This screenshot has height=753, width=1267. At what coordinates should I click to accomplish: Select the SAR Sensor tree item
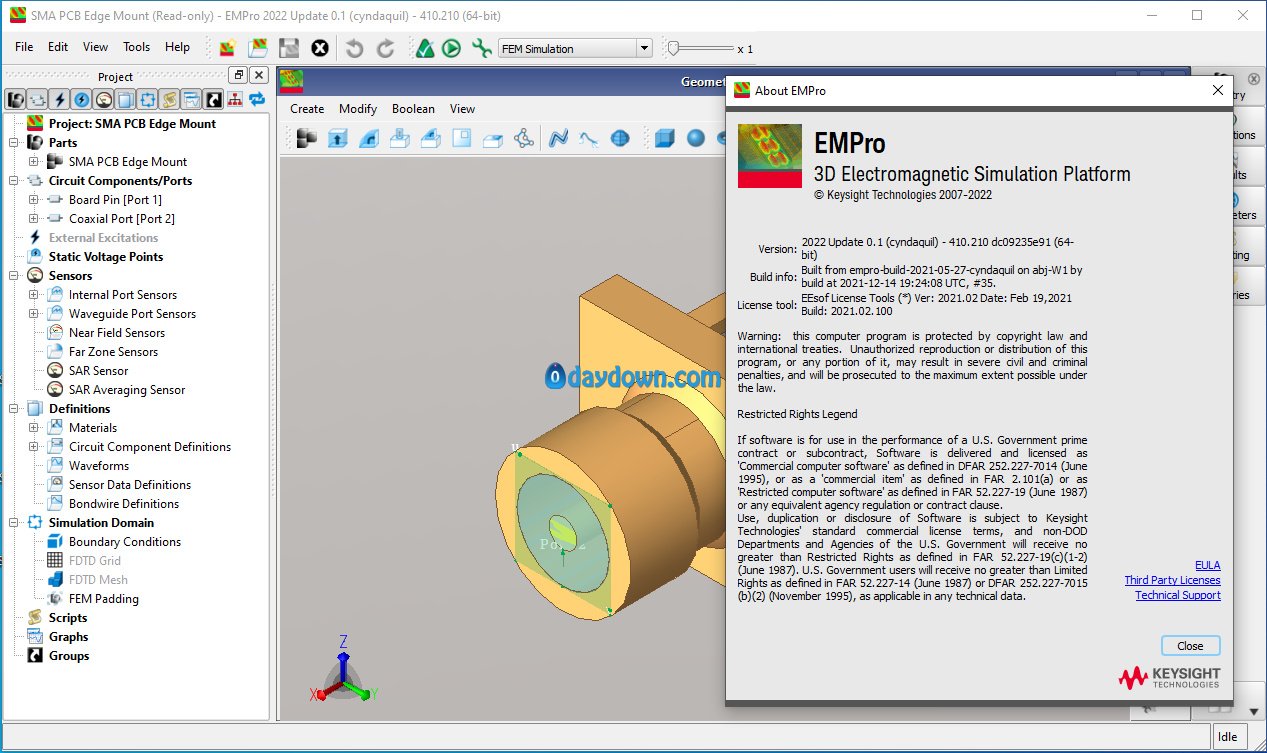pos(98,371)
